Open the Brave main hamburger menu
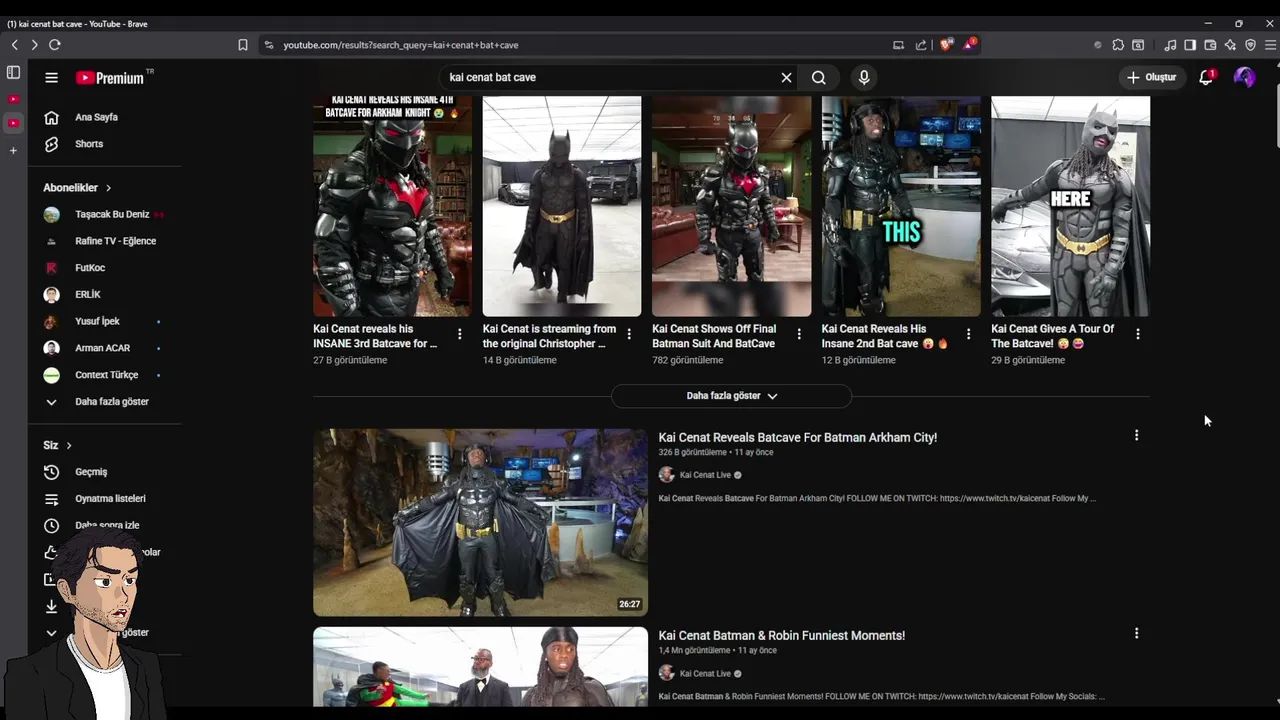1280x720 pixels. (1270, 45)
